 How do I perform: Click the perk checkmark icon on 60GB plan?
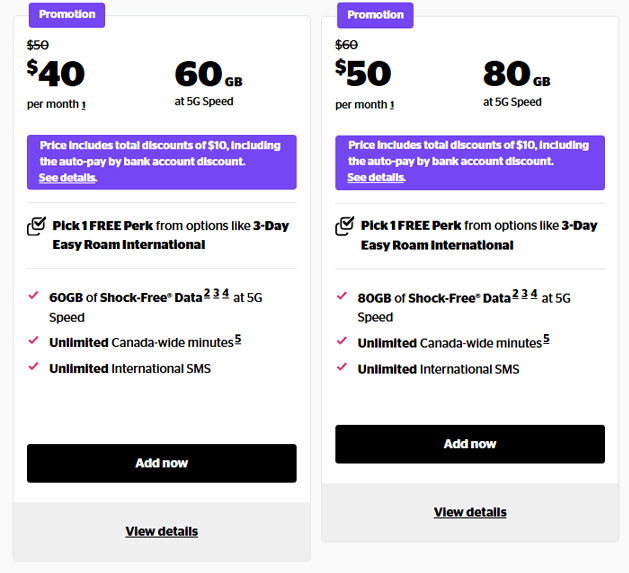coord(36,227)
